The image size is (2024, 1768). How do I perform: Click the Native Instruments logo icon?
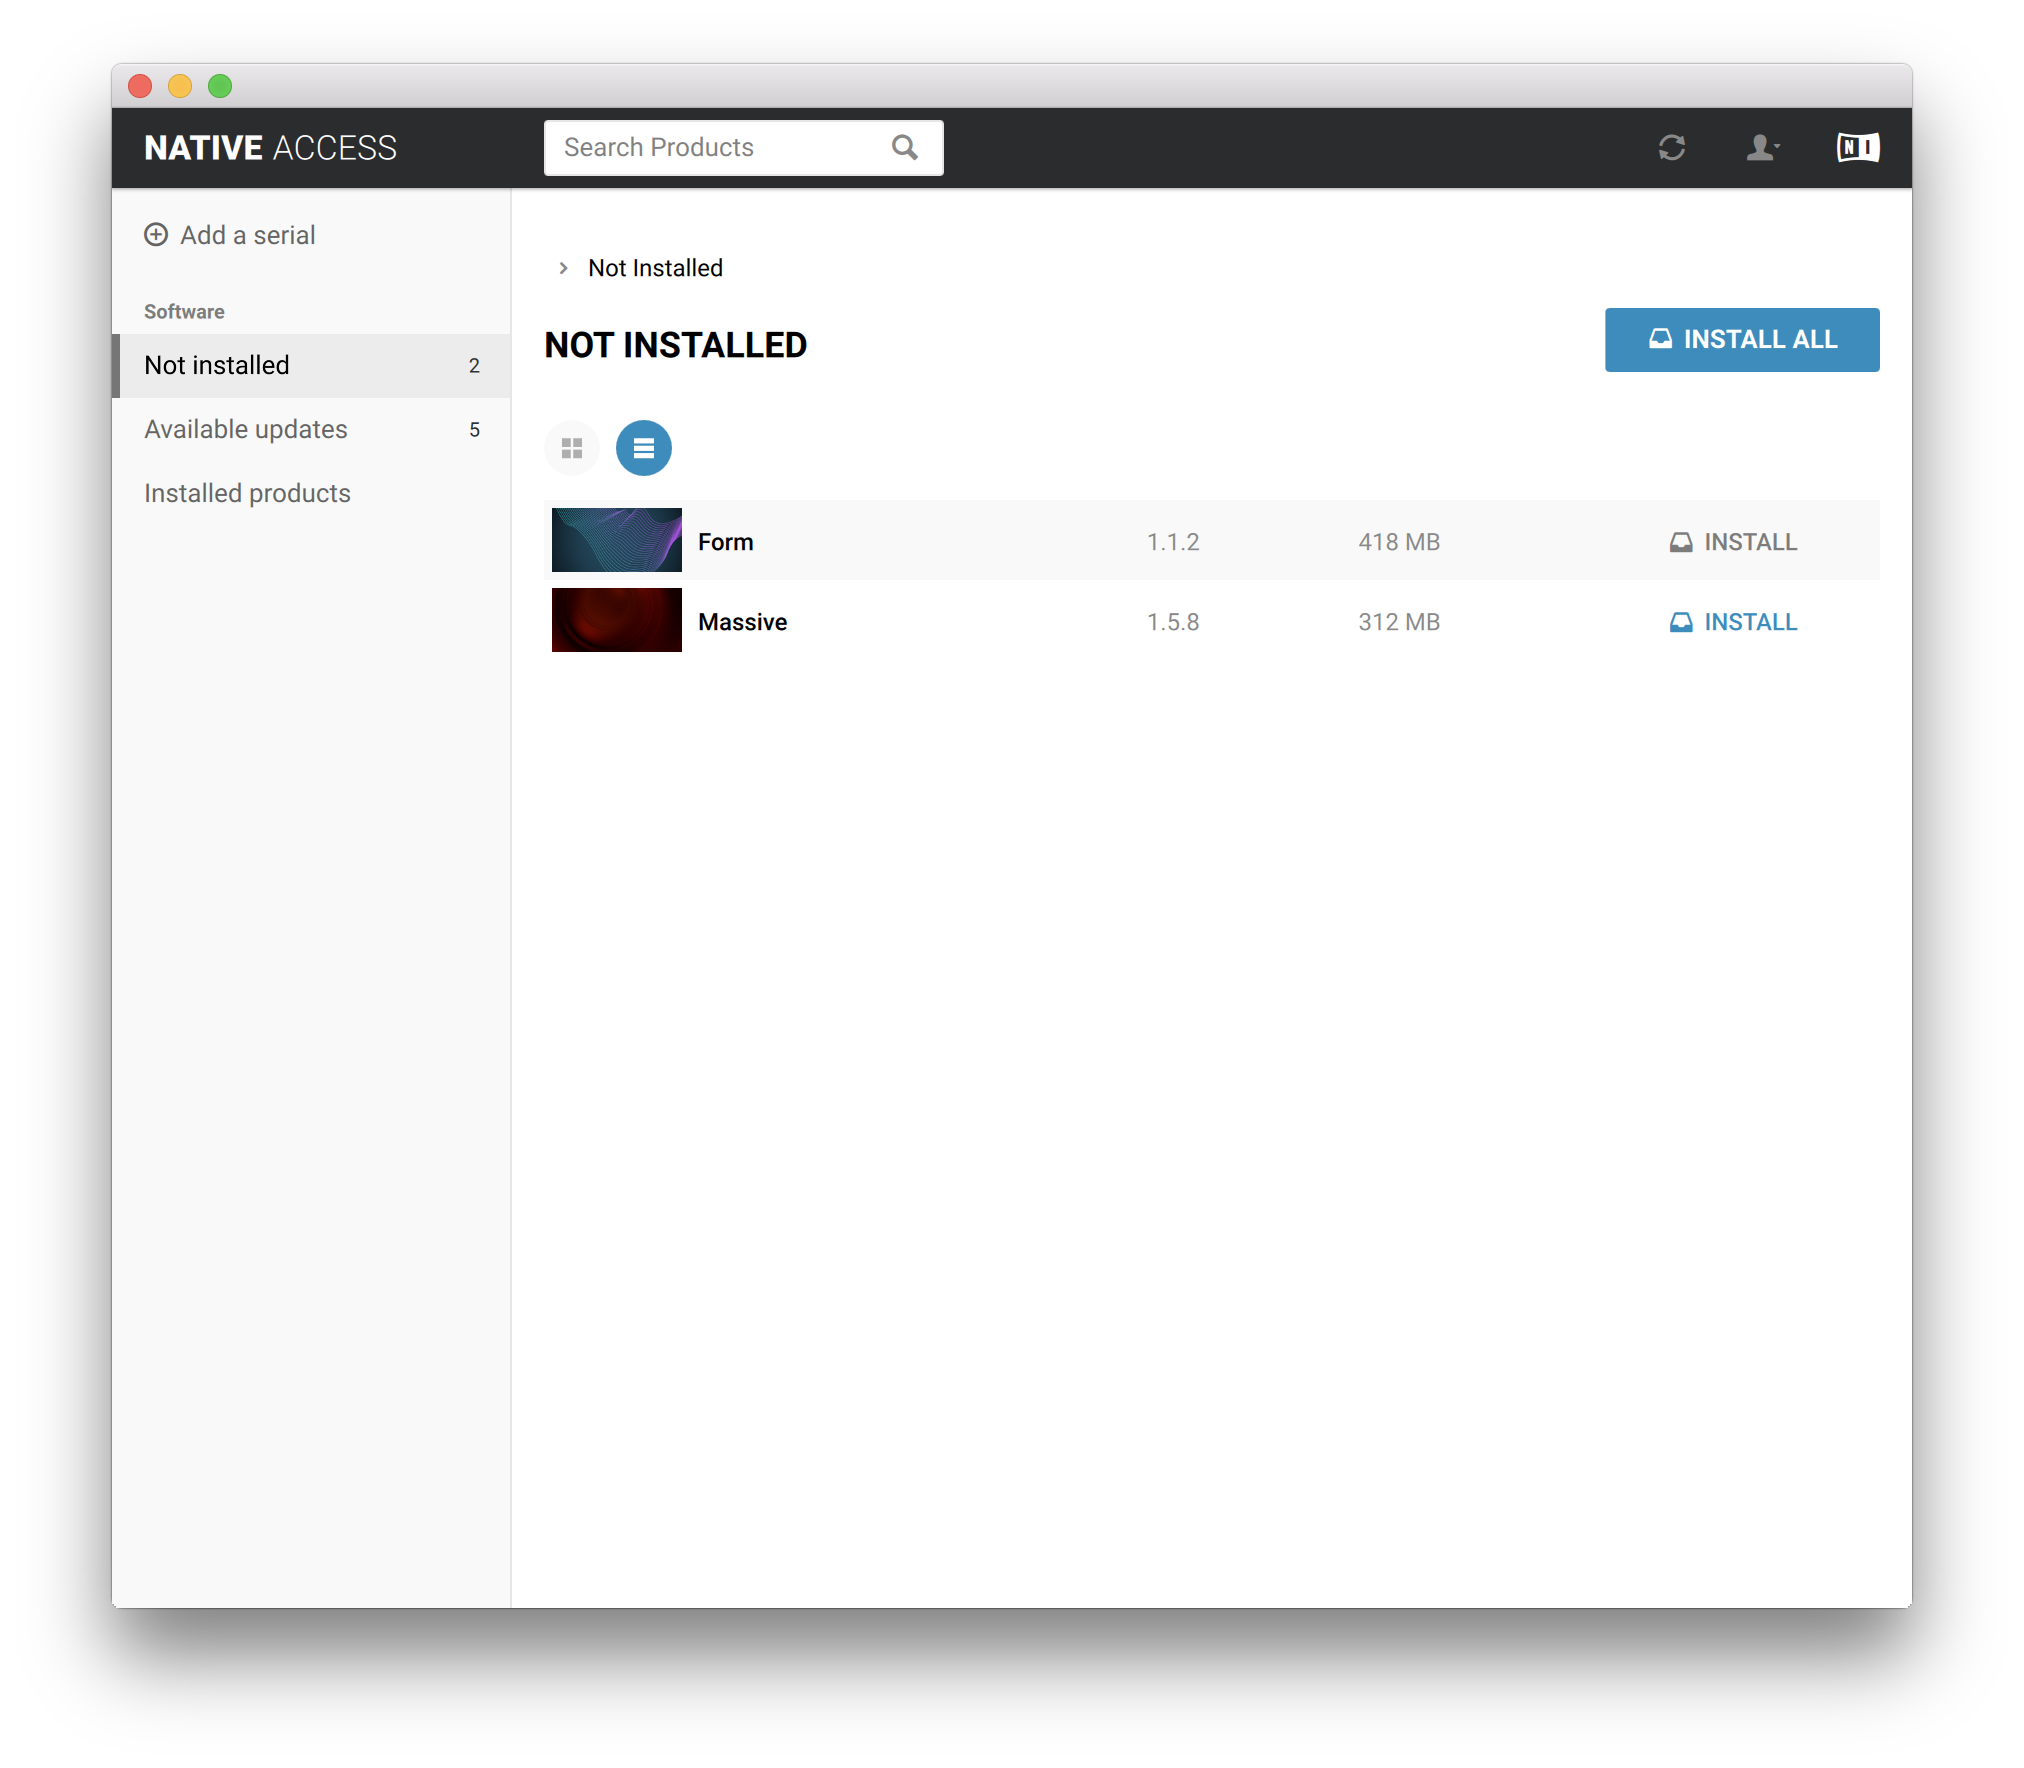coord(1857,148)
